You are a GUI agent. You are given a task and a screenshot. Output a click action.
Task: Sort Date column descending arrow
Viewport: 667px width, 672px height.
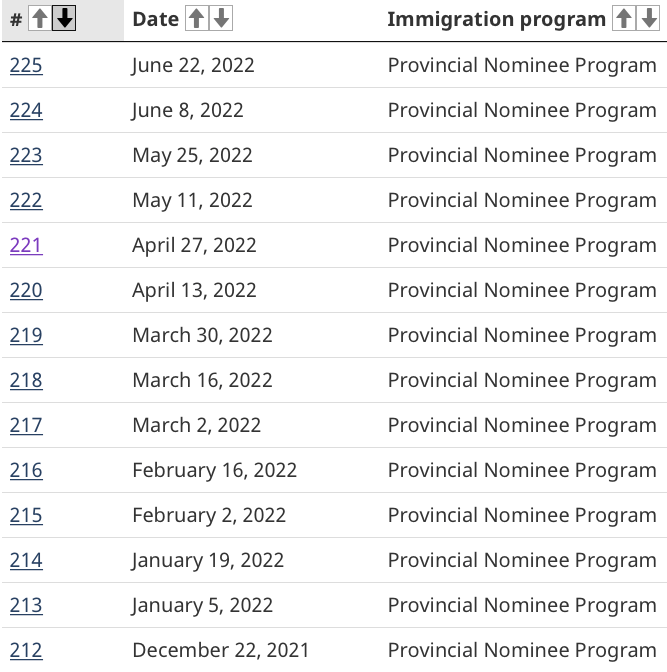(x=222, y=18)
